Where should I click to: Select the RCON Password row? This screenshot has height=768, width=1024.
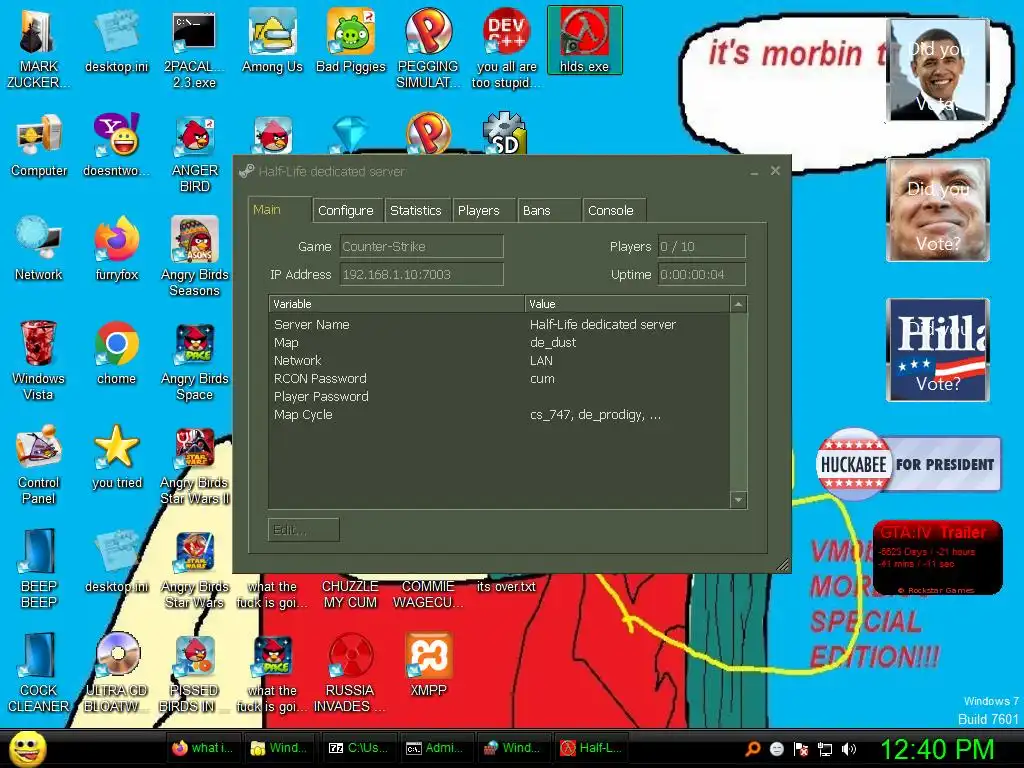coord(499,379)
